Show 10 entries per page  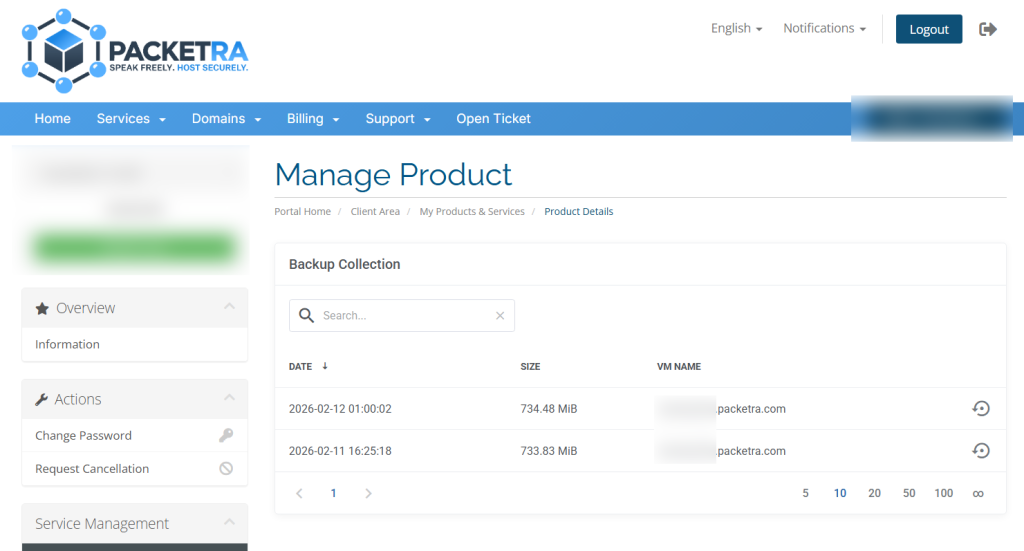pos(840,494)
